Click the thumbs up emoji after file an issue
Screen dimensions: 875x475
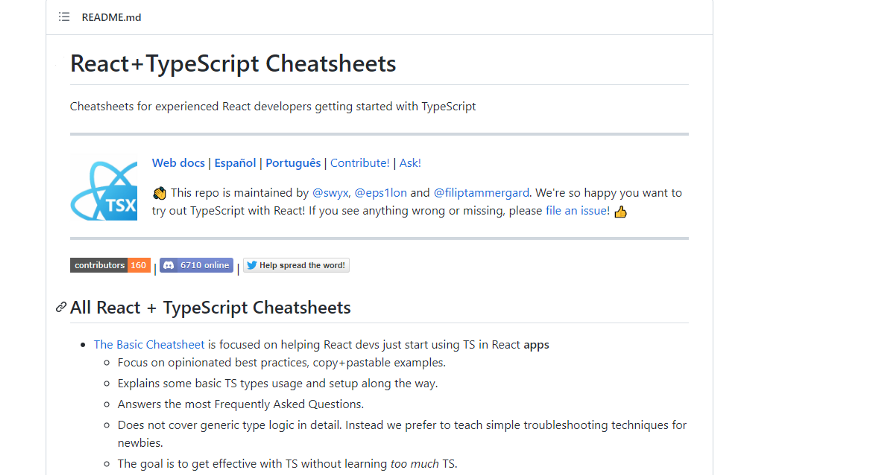click(x=620, y=211)
